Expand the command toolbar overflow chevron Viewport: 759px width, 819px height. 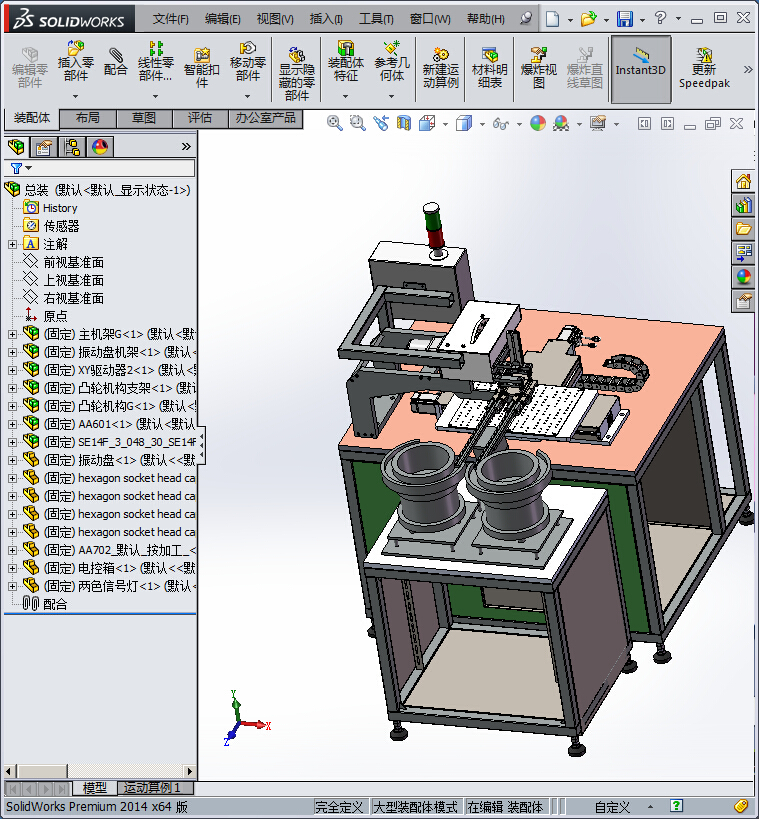tap(748, 69)
